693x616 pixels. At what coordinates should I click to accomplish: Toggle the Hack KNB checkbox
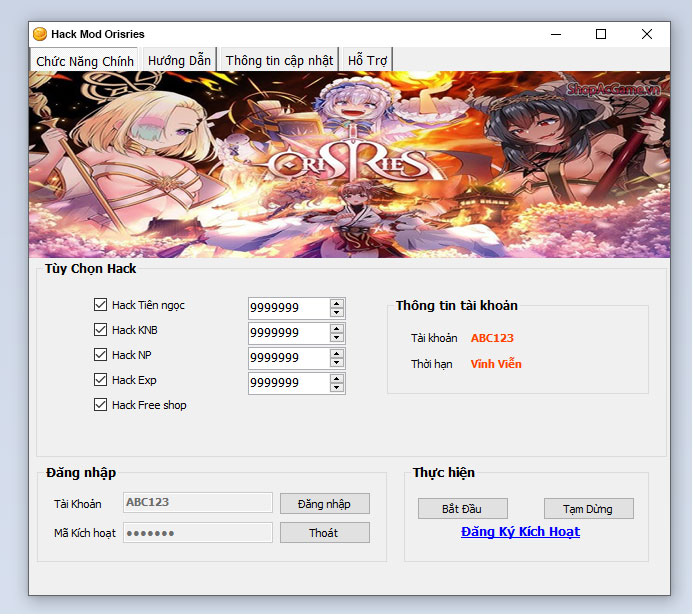(100, 330)
